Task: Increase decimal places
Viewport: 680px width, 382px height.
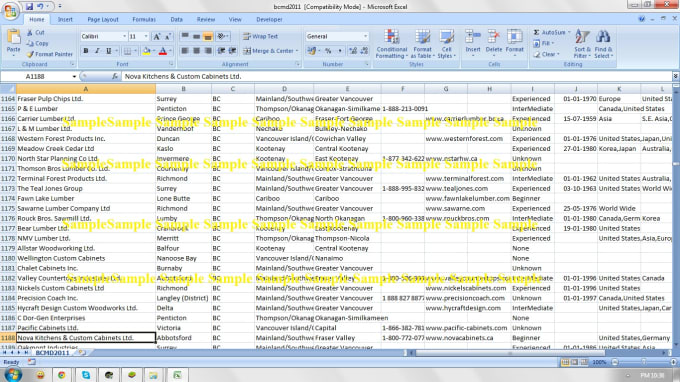Action: (353, 51)
